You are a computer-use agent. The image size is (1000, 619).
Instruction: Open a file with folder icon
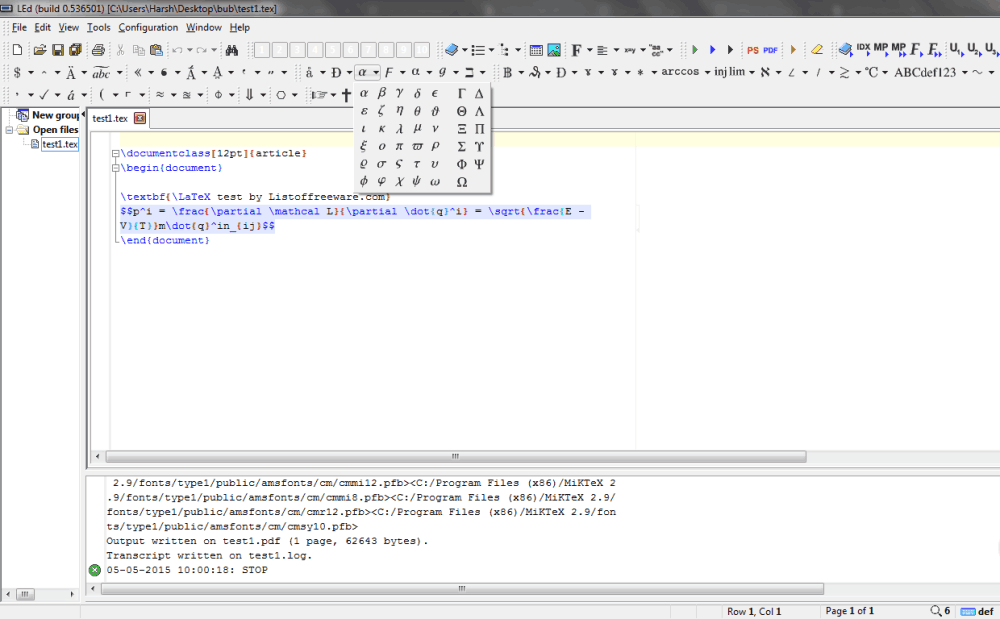click(x=40, y=50)
